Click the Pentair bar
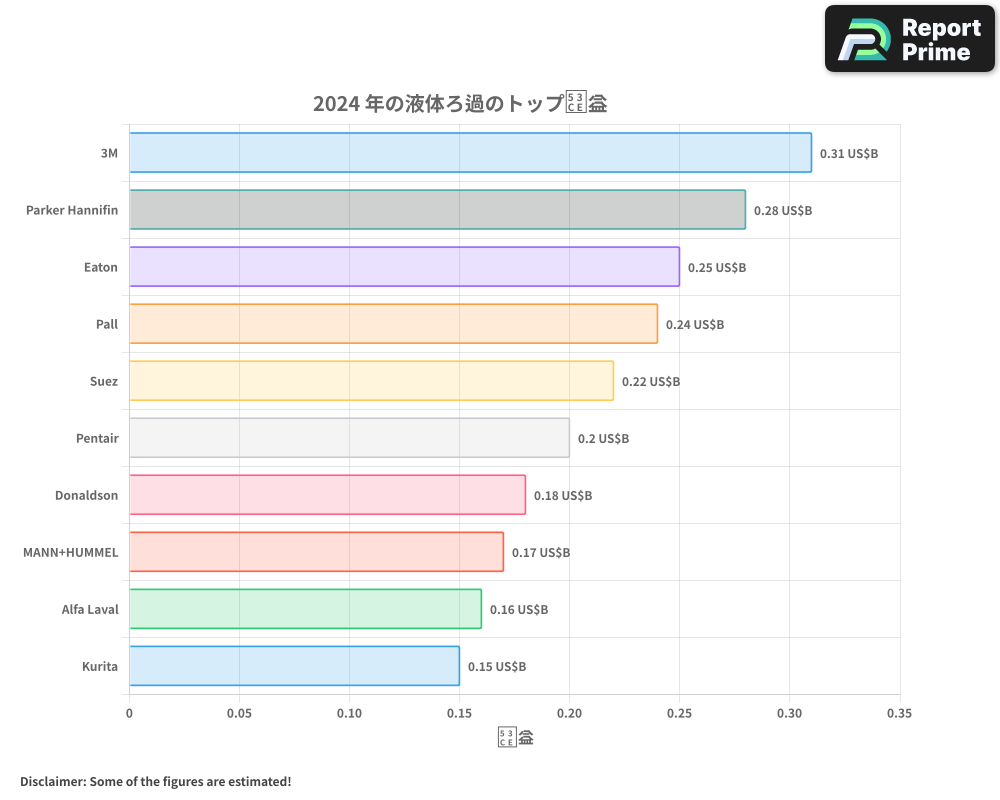The height and width of the screenshot is (800, 1000). pos(350,438)
